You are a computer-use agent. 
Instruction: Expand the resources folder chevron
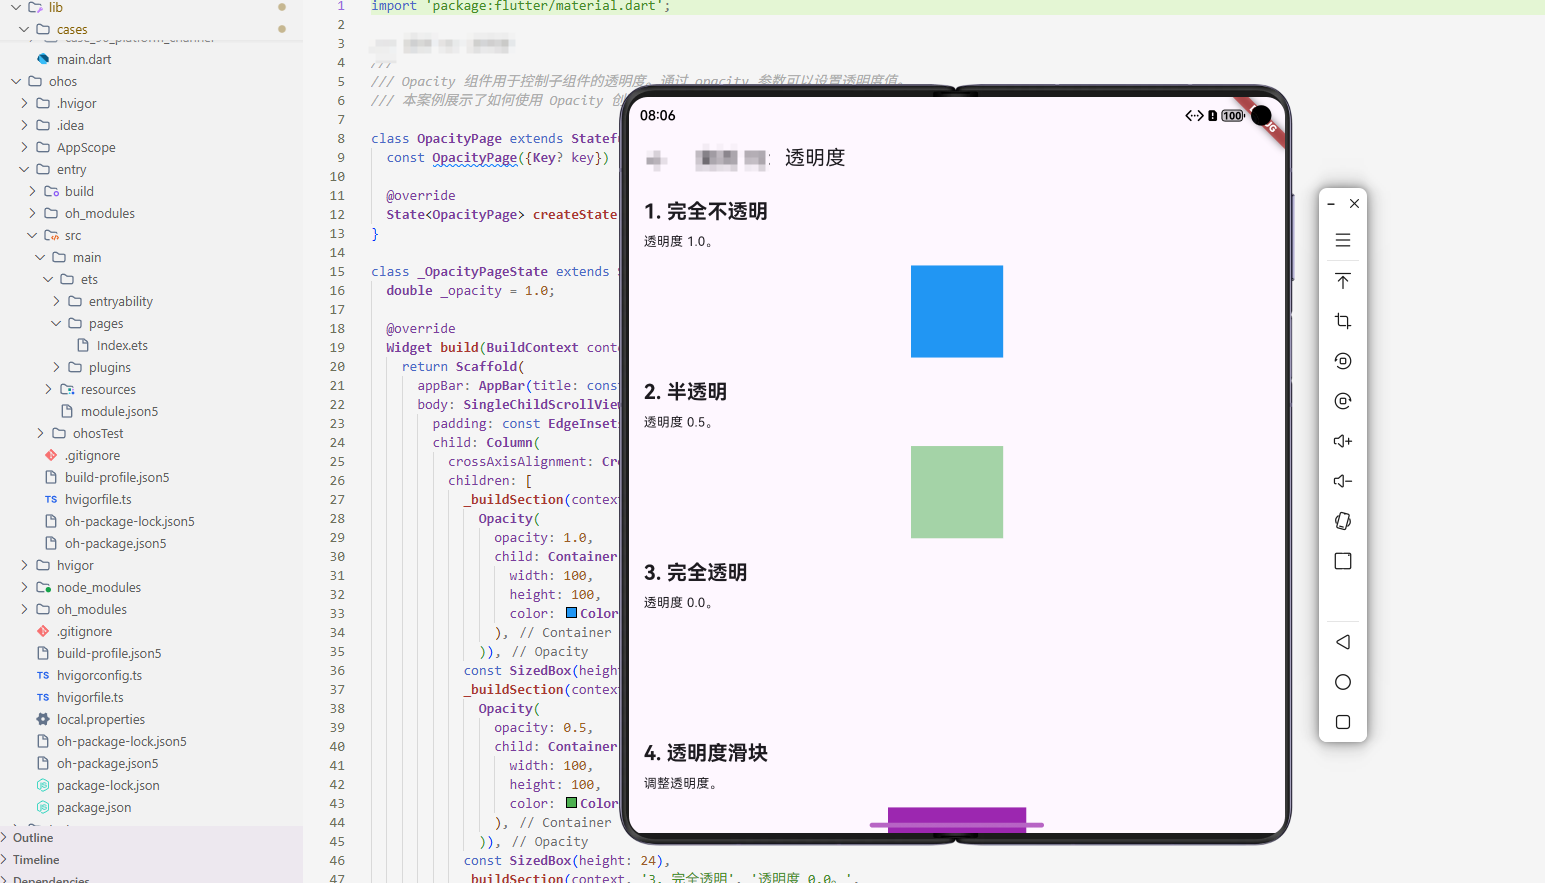coord(48,389)
